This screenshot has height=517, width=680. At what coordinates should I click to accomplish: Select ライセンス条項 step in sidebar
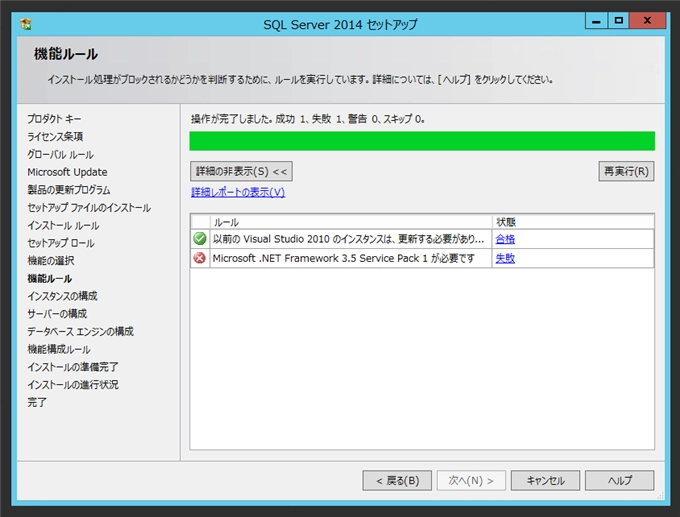pos(55,137)
